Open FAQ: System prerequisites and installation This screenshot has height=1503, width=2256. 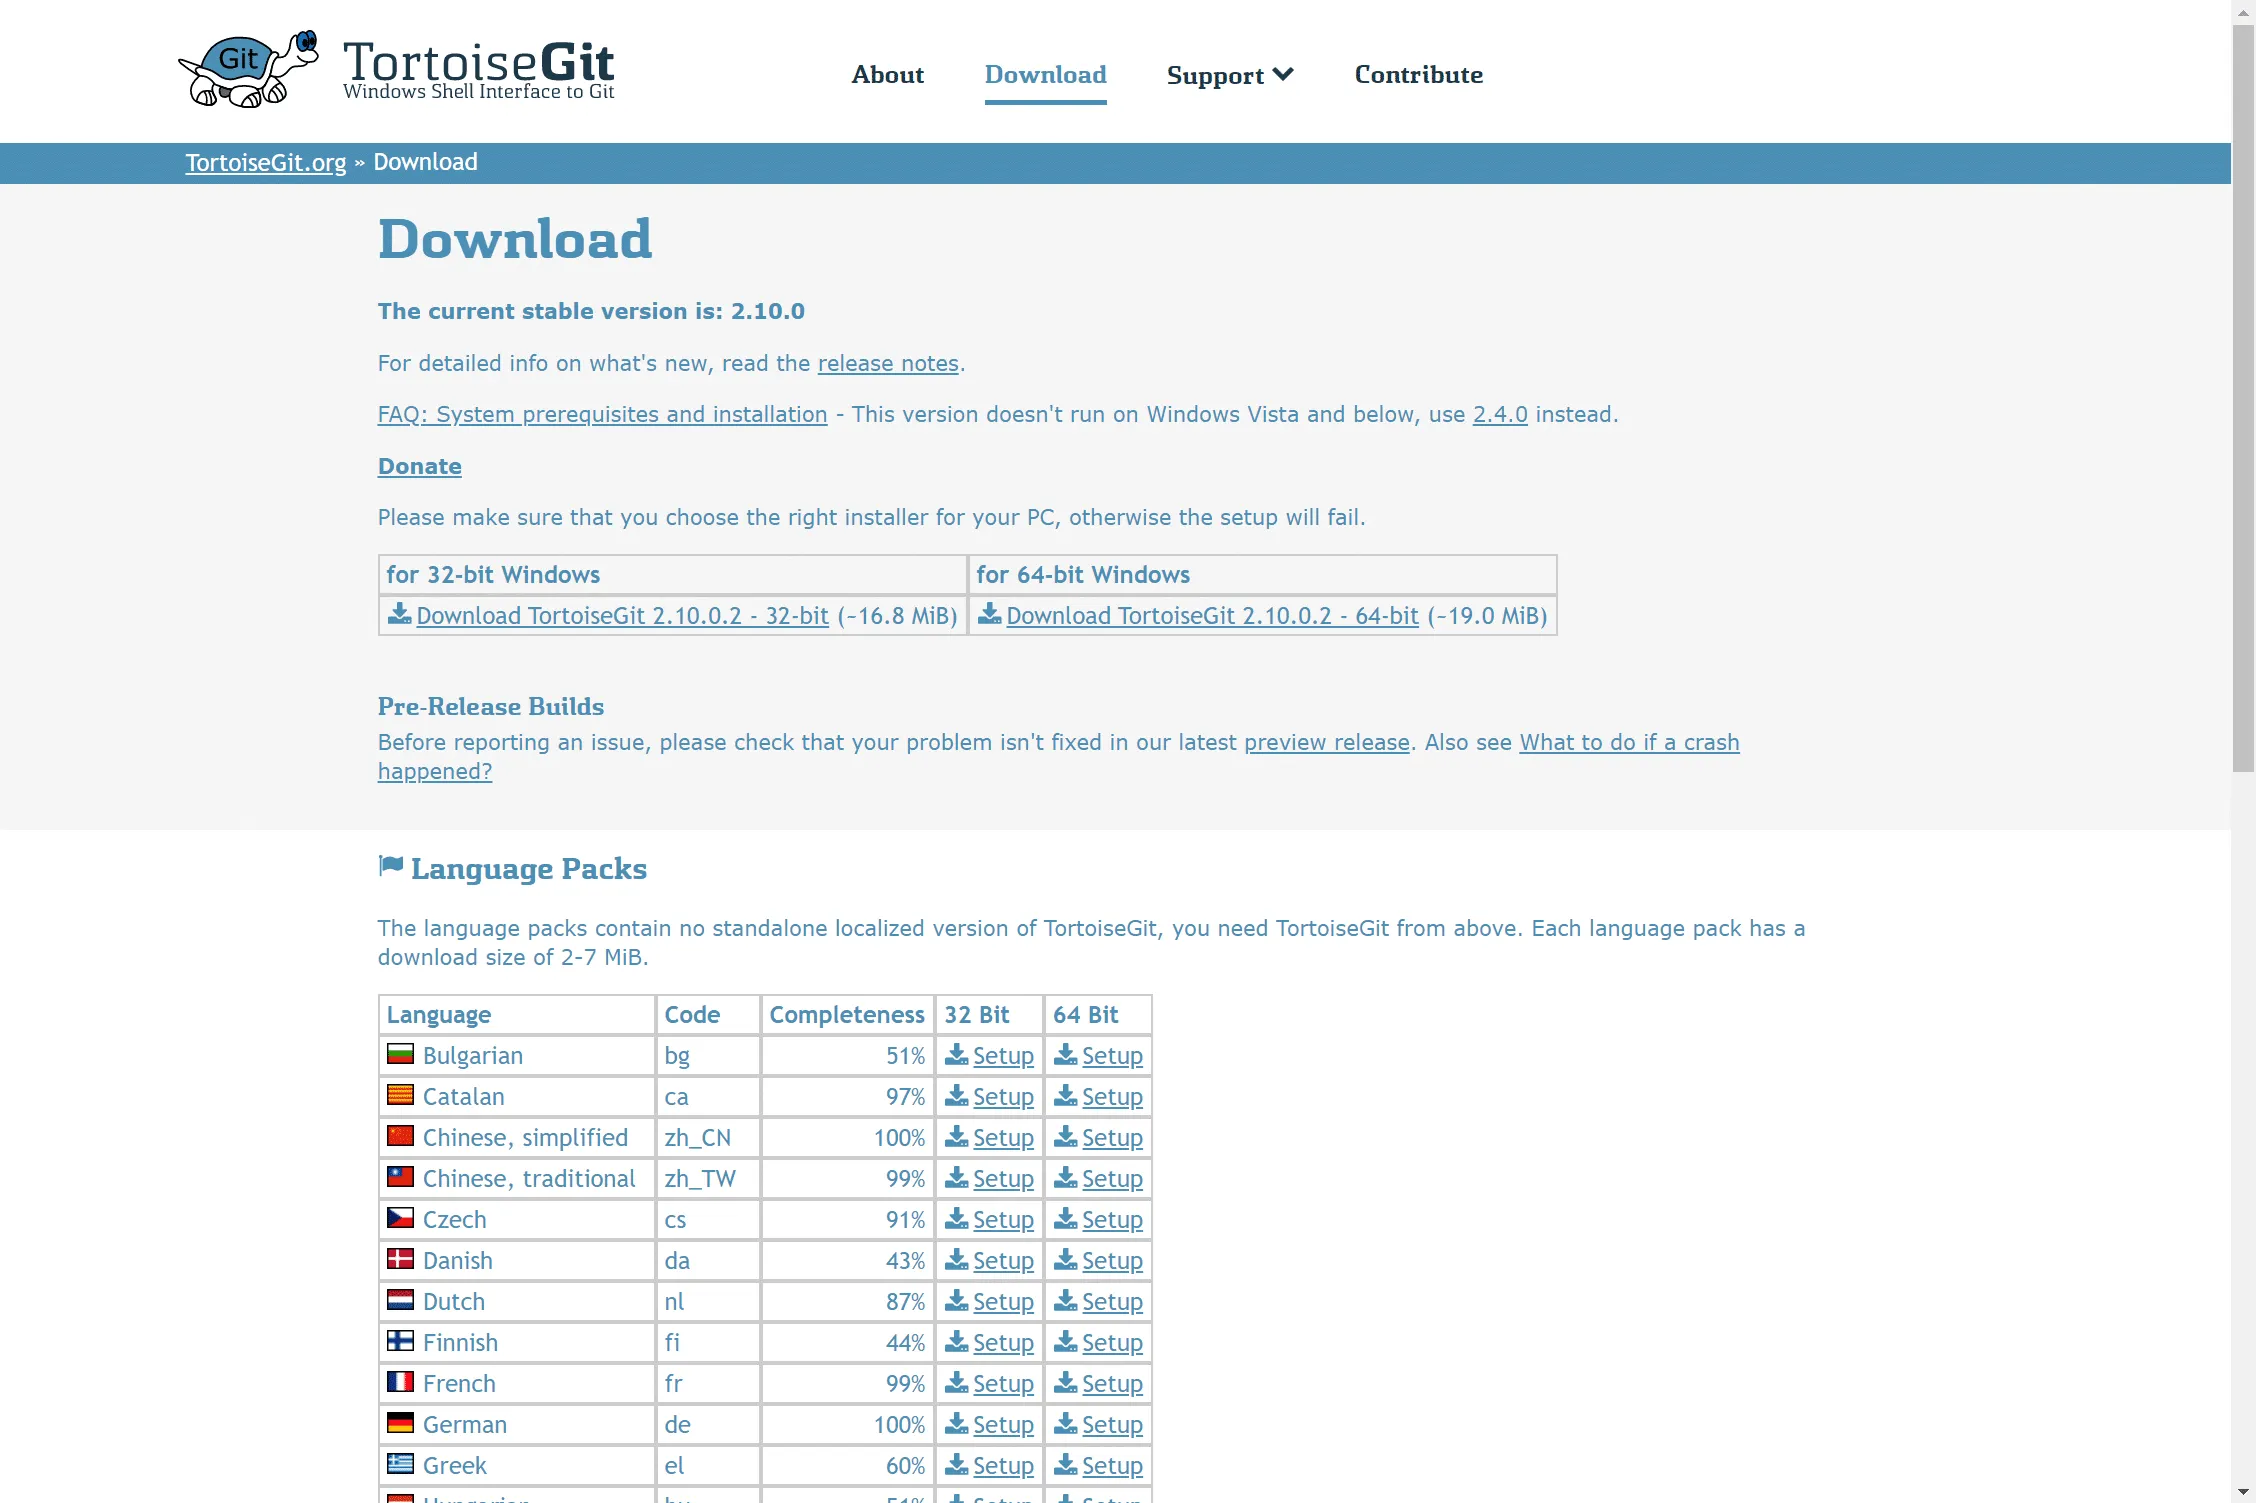coord(603,414)
